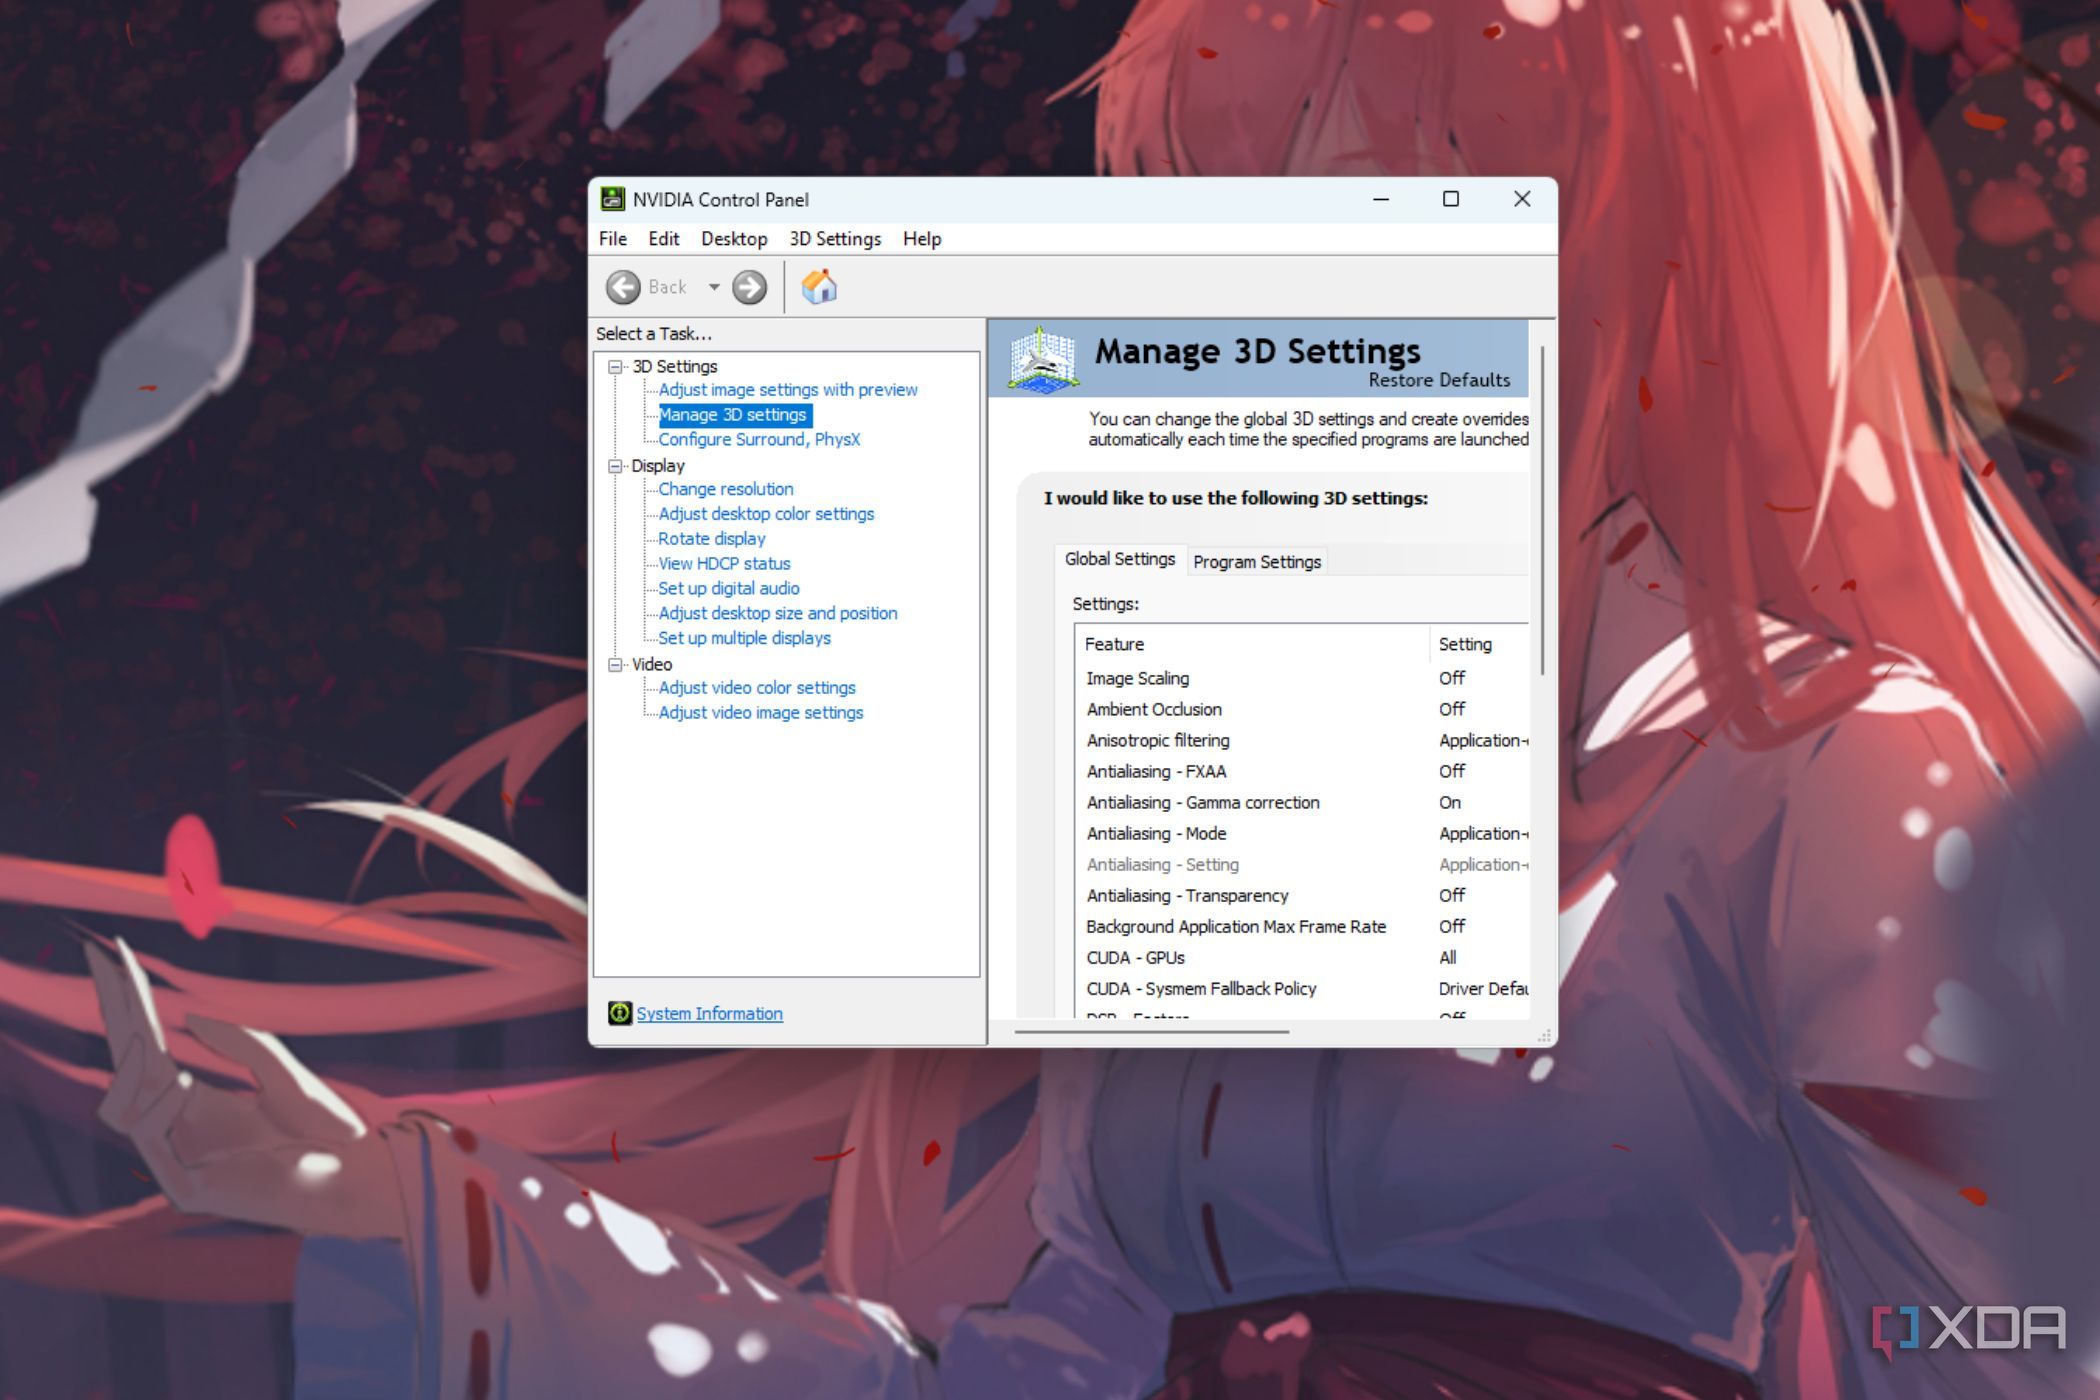Maximize the NVIDIA Control Panel window
Viewport: 2100px width, 1400px height.
point(1450,199)
